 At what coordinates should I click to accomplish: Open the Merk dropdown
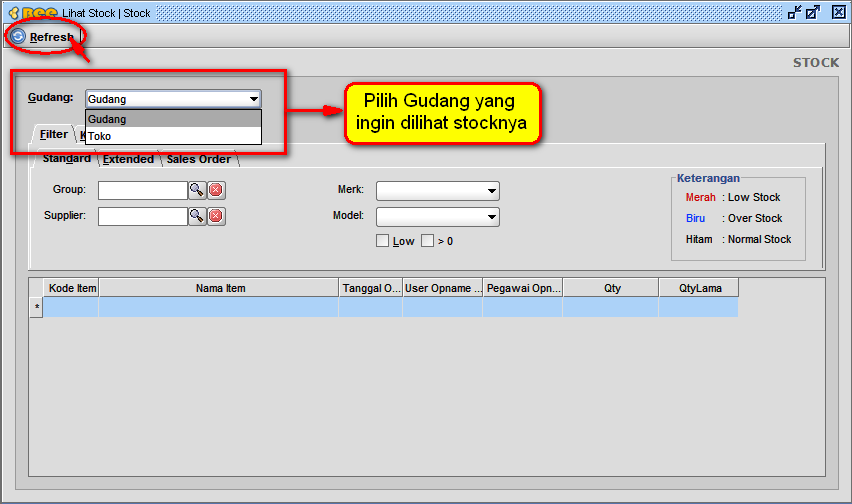point(491,191)
